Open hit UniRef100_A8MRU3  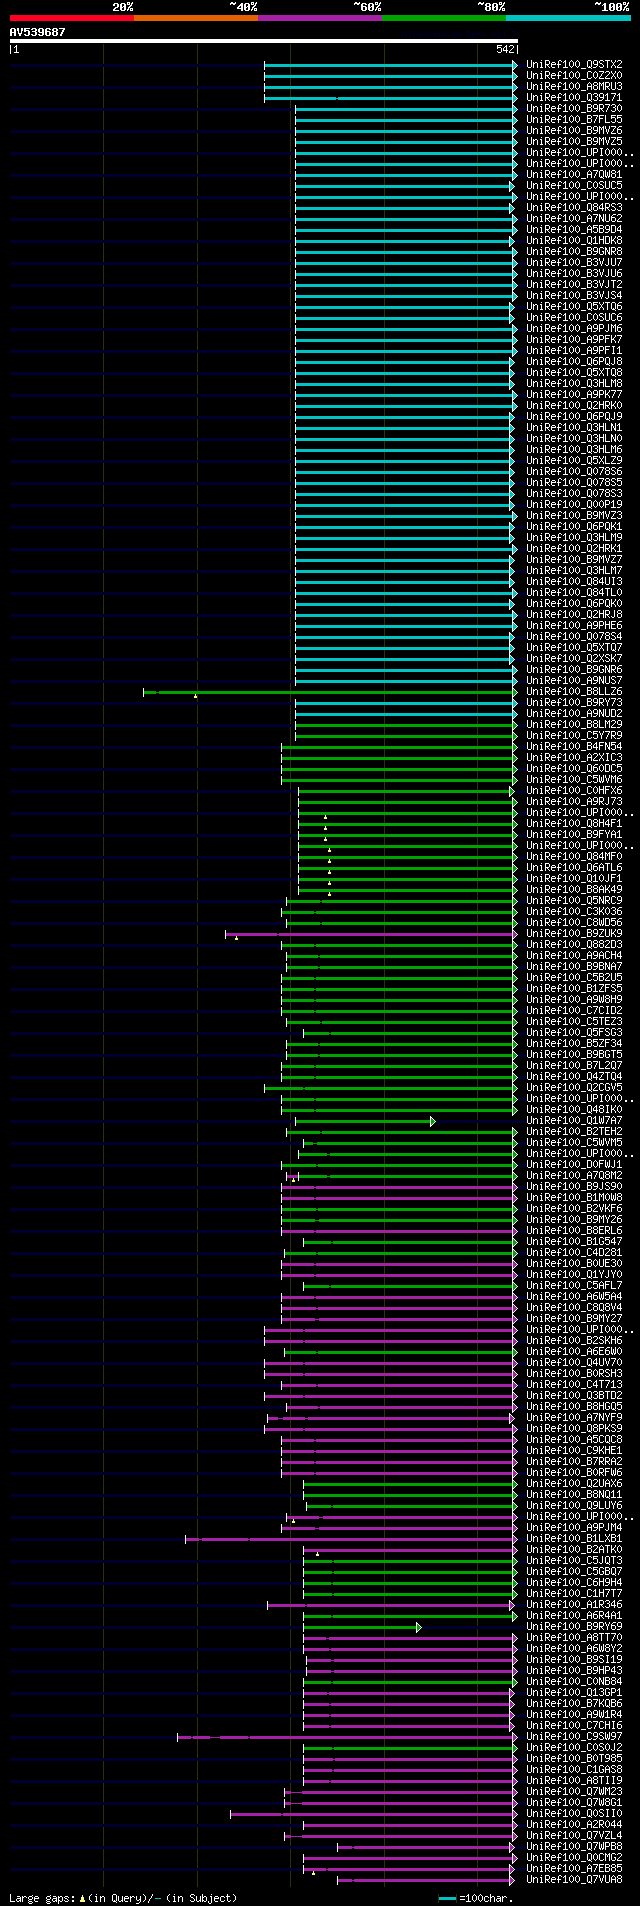(x=574, y=87)
